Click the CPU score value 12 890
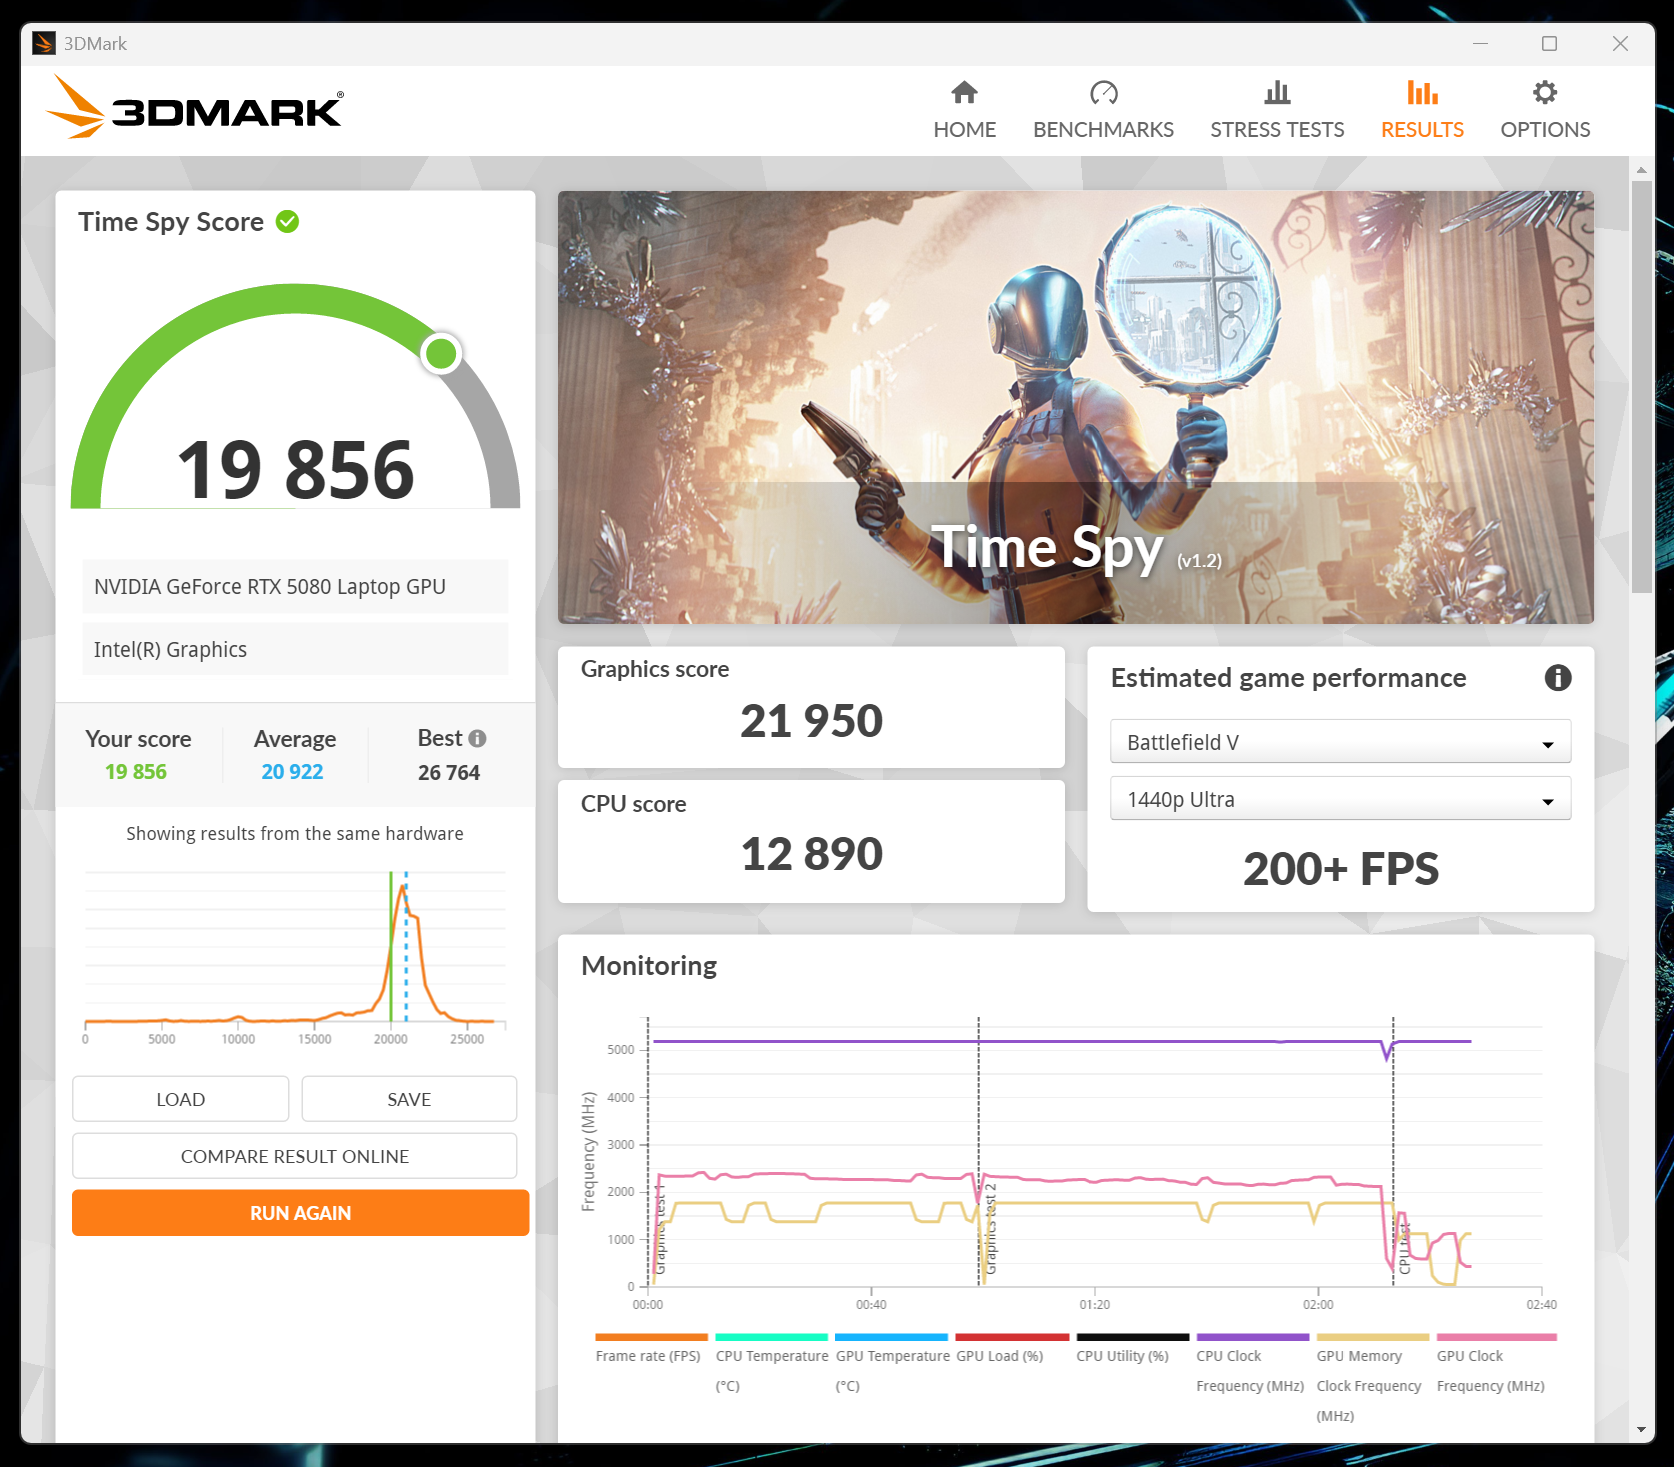The height and width of the screenshot is (1467, 1674). 811,854
